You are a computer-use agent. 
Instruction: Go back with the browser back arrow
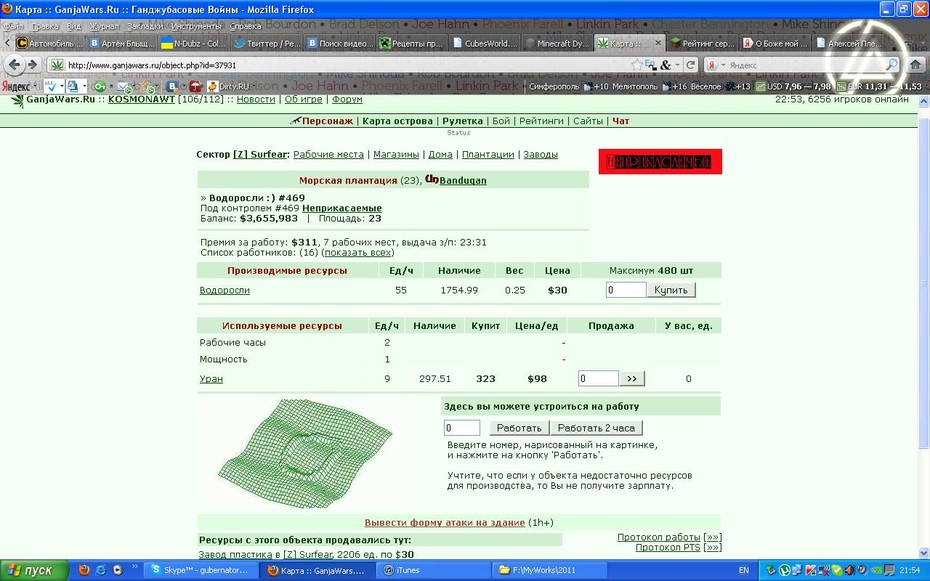tap(15, 65)
